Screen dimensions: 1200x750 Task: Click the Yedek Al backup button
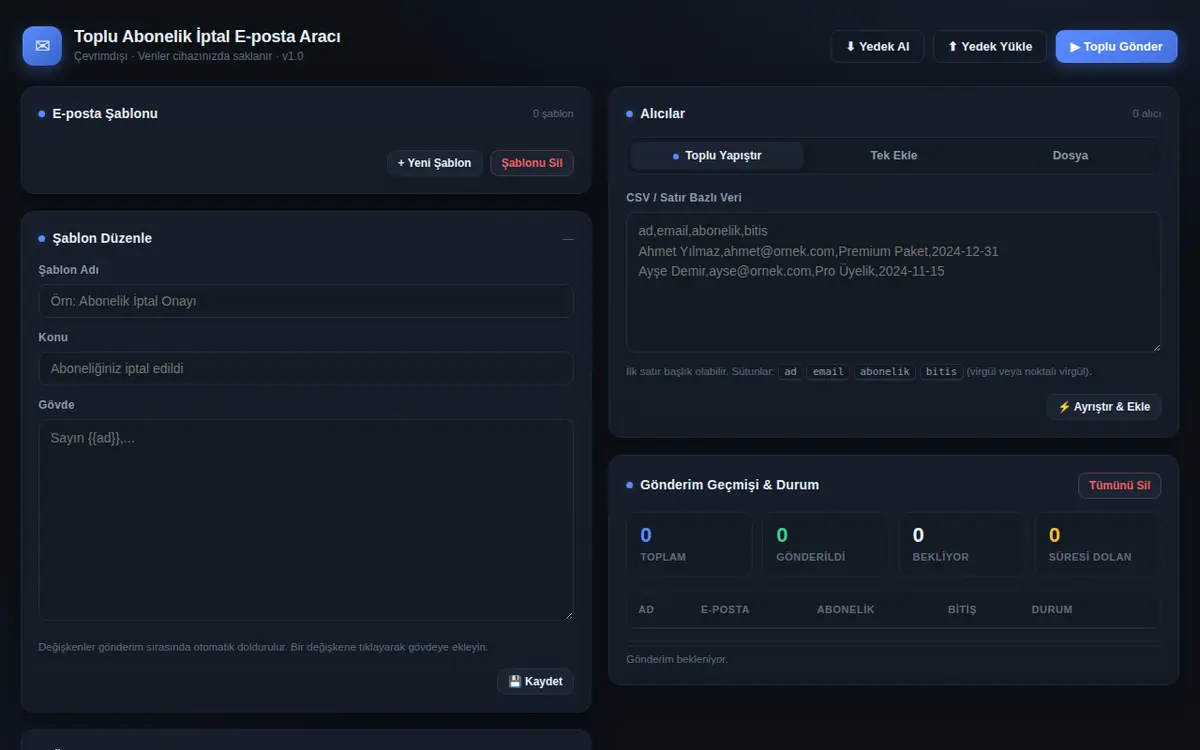tap(877, 47)
